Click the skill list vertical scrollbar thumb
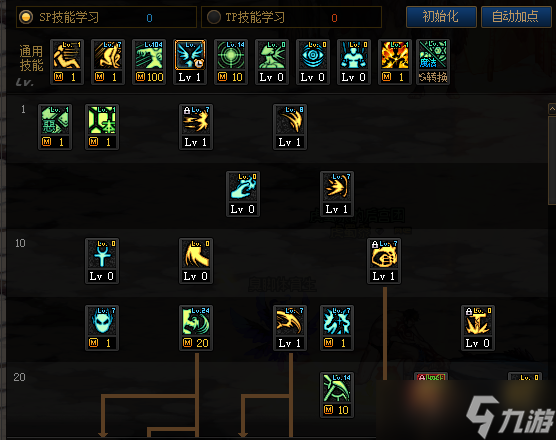Viewport: 556px width, 440px height. coord(552,160)
